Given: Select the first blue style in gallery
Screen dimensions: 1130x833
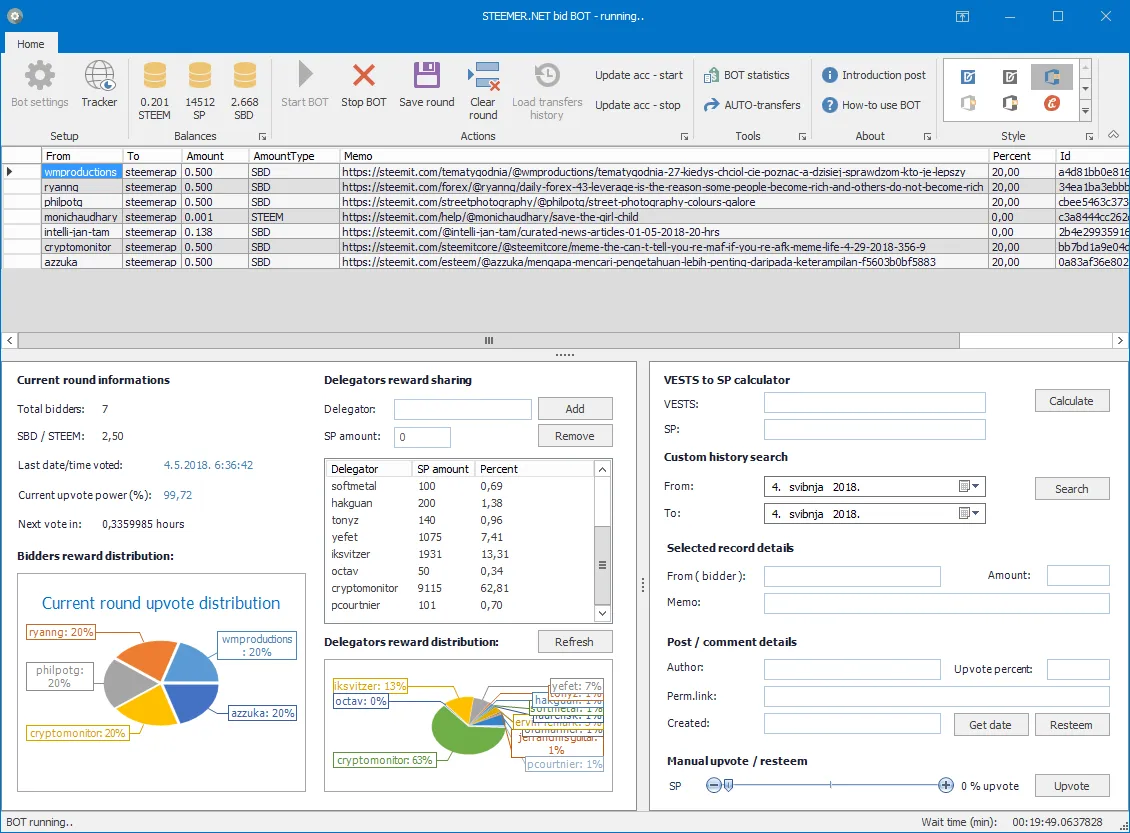Looking at the screenshot, I should [x=969, y=76].
